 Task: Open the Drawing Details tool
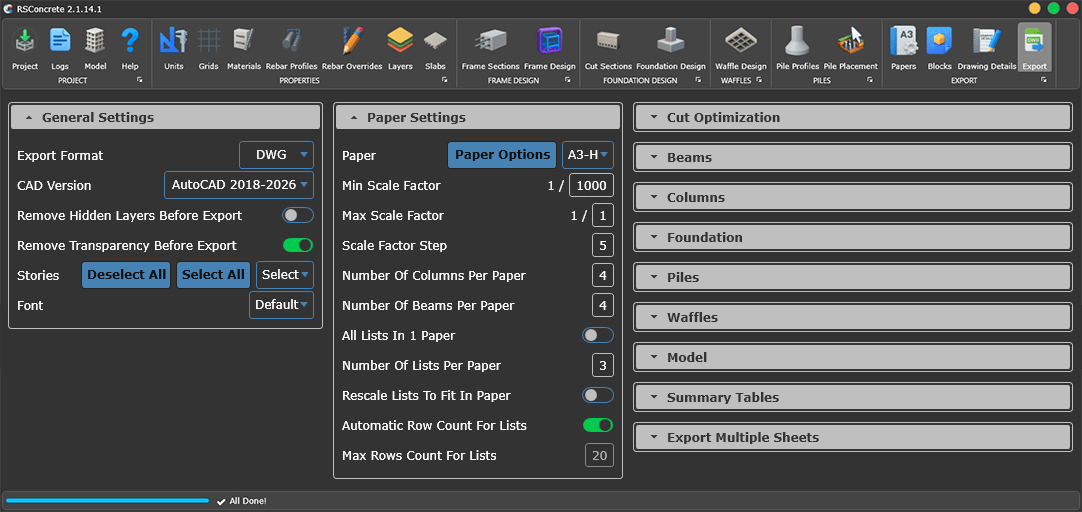(x=986, y=47)
